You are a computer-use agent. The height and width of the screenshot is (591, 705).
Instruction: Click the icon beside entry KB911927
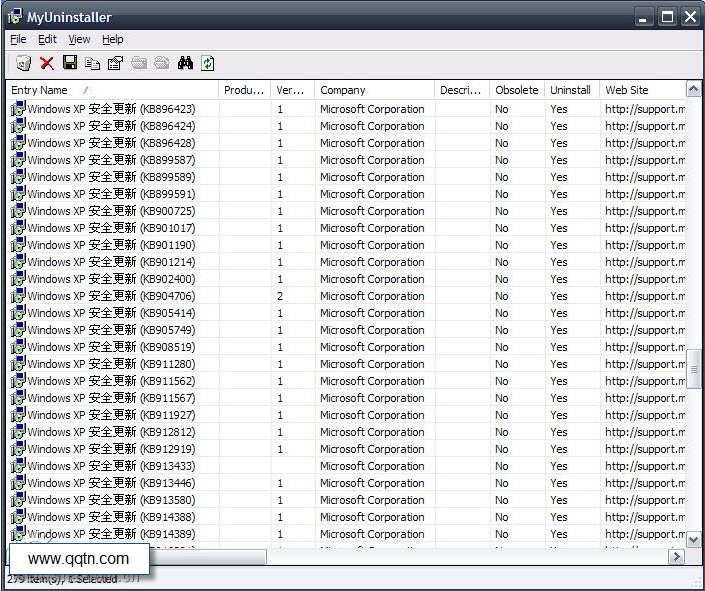coord(18,415)
